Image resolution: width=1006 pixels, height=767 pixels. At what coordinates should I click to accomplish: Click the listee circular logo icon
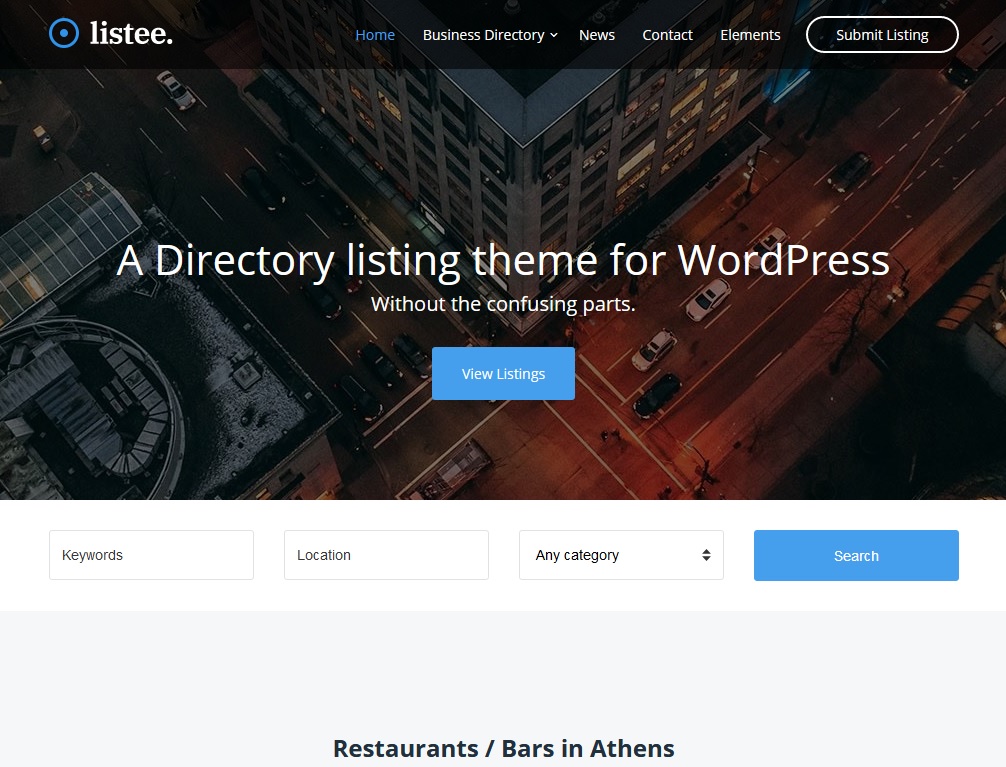click(64, 33)
